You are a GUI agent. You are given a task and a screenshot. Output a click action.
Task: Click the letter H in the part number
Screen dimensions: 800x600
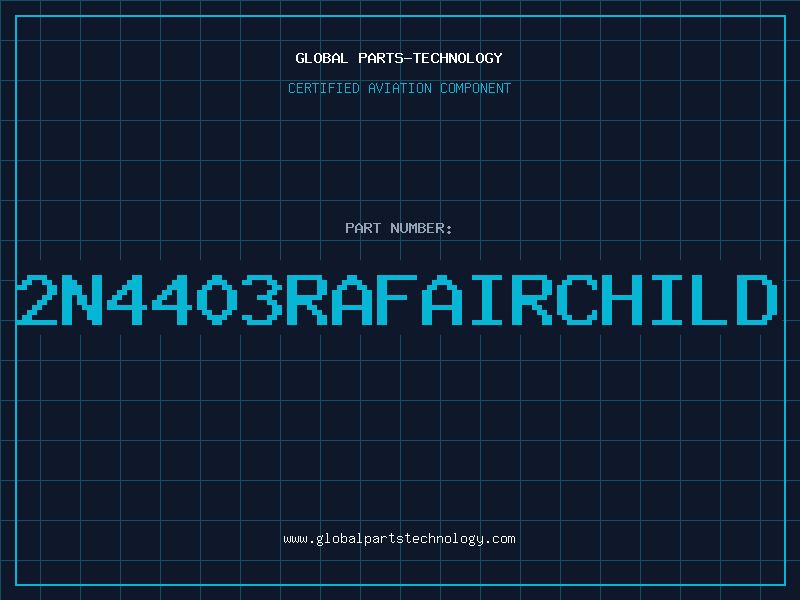coord(621,300)
